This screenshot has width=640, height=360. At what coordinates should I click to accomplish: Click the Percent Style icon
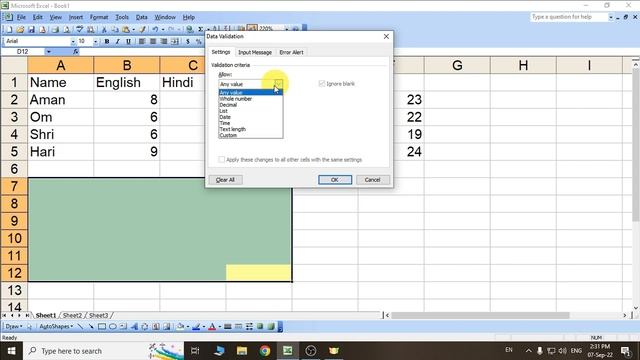tap(199, 41)
